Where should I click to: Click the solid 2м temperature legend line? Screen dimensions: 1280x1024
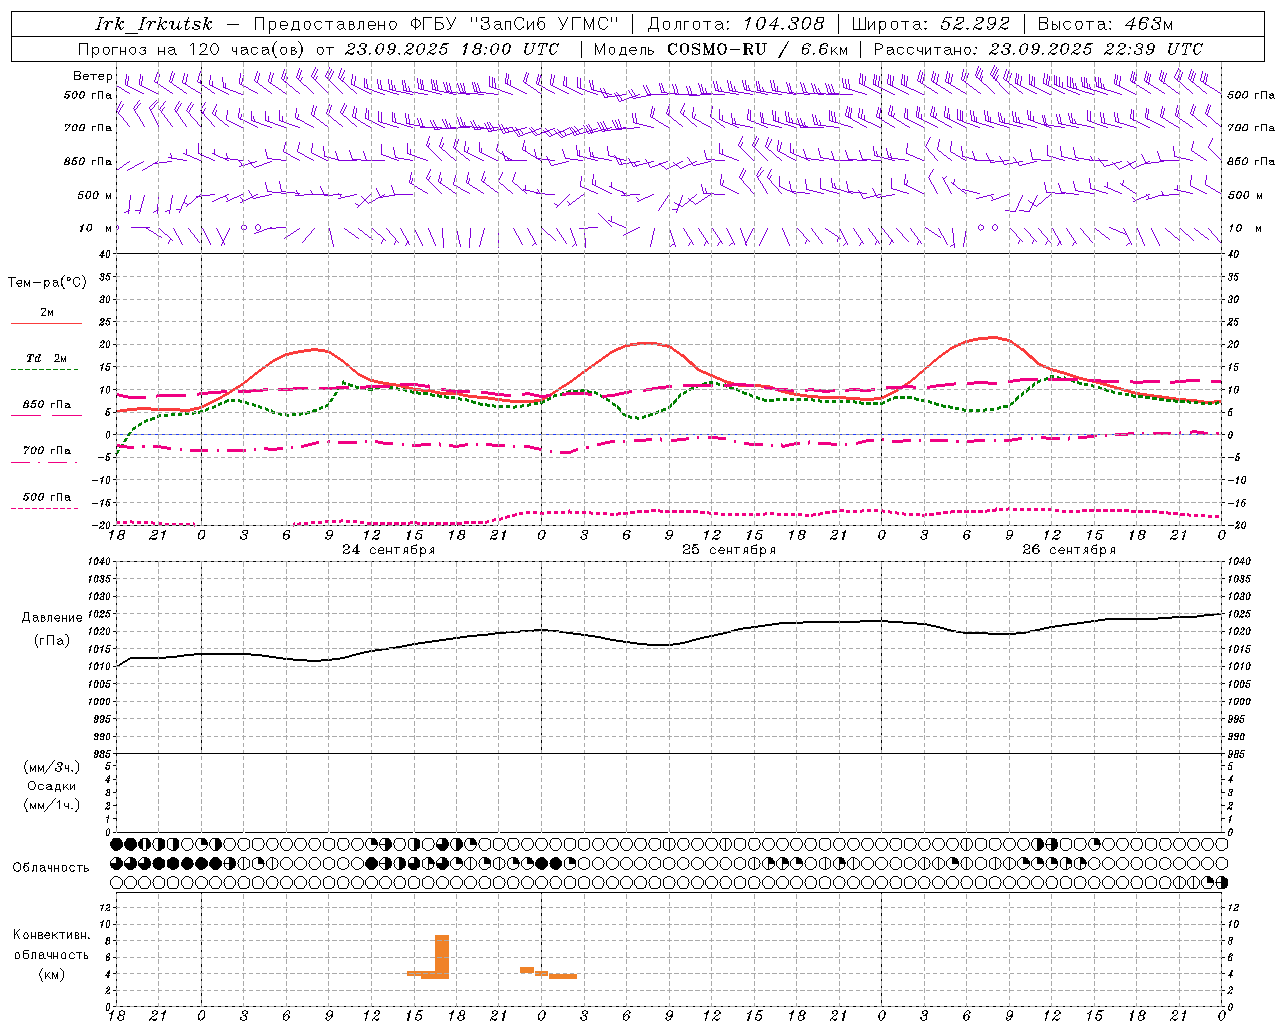pos(46,324)
